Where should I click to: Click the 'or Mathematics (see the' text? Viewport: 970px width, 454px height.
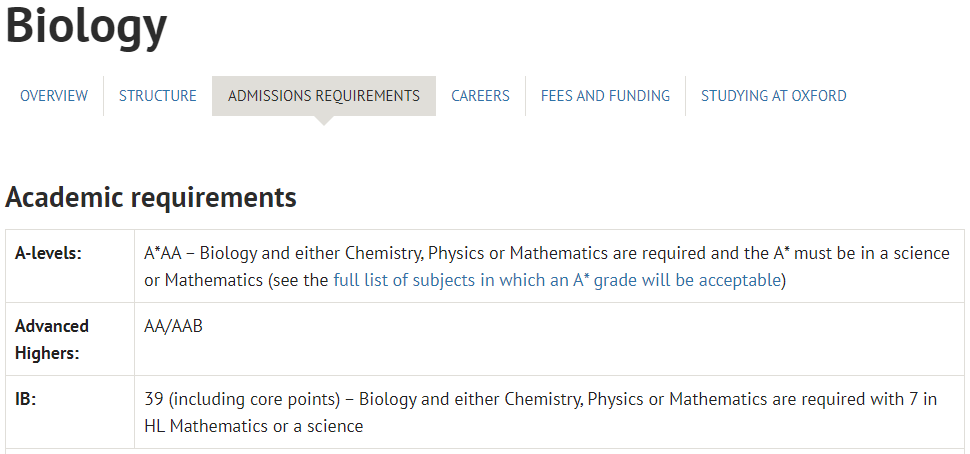(236, 280)
